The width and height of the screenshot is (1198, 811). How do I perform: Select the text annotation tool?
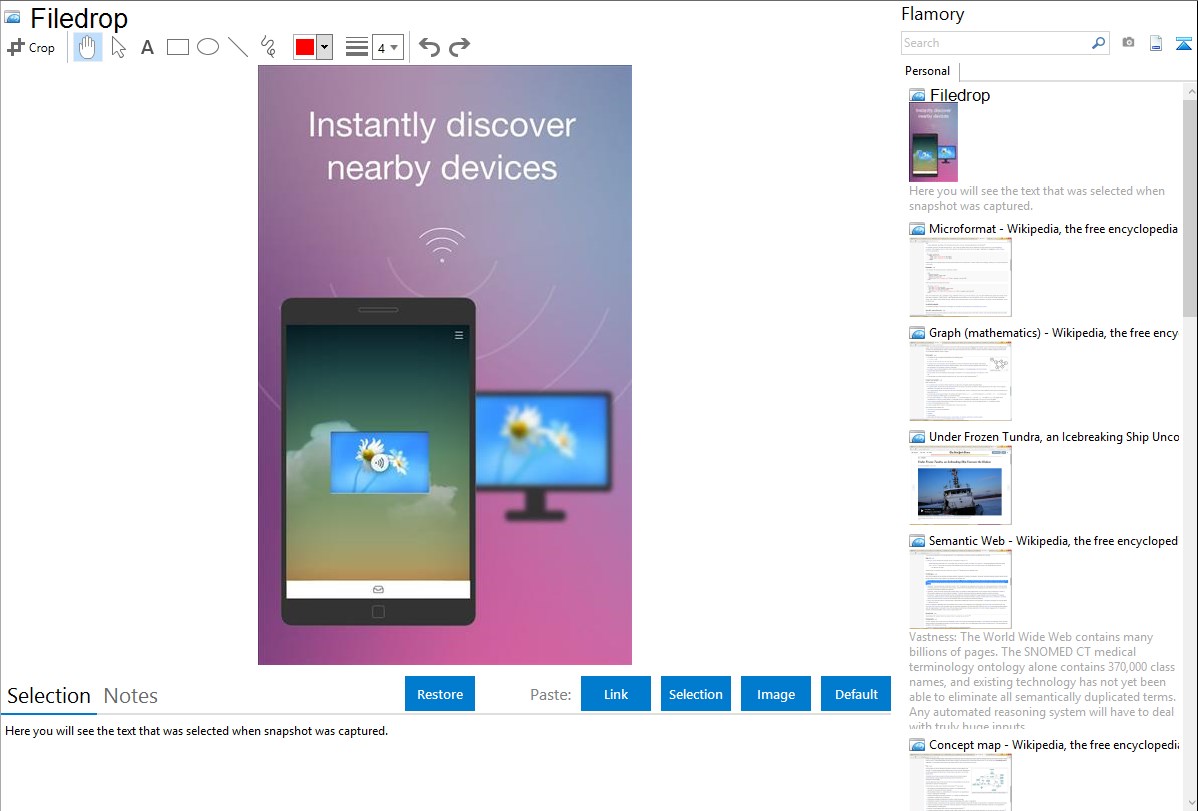point(147,47)
